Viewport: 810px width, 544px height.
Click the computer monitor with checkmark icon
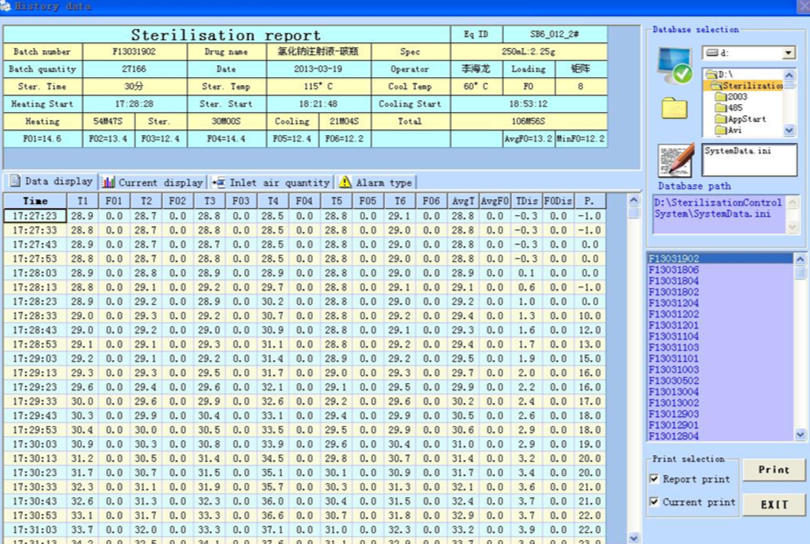click(x=675, y=66)
